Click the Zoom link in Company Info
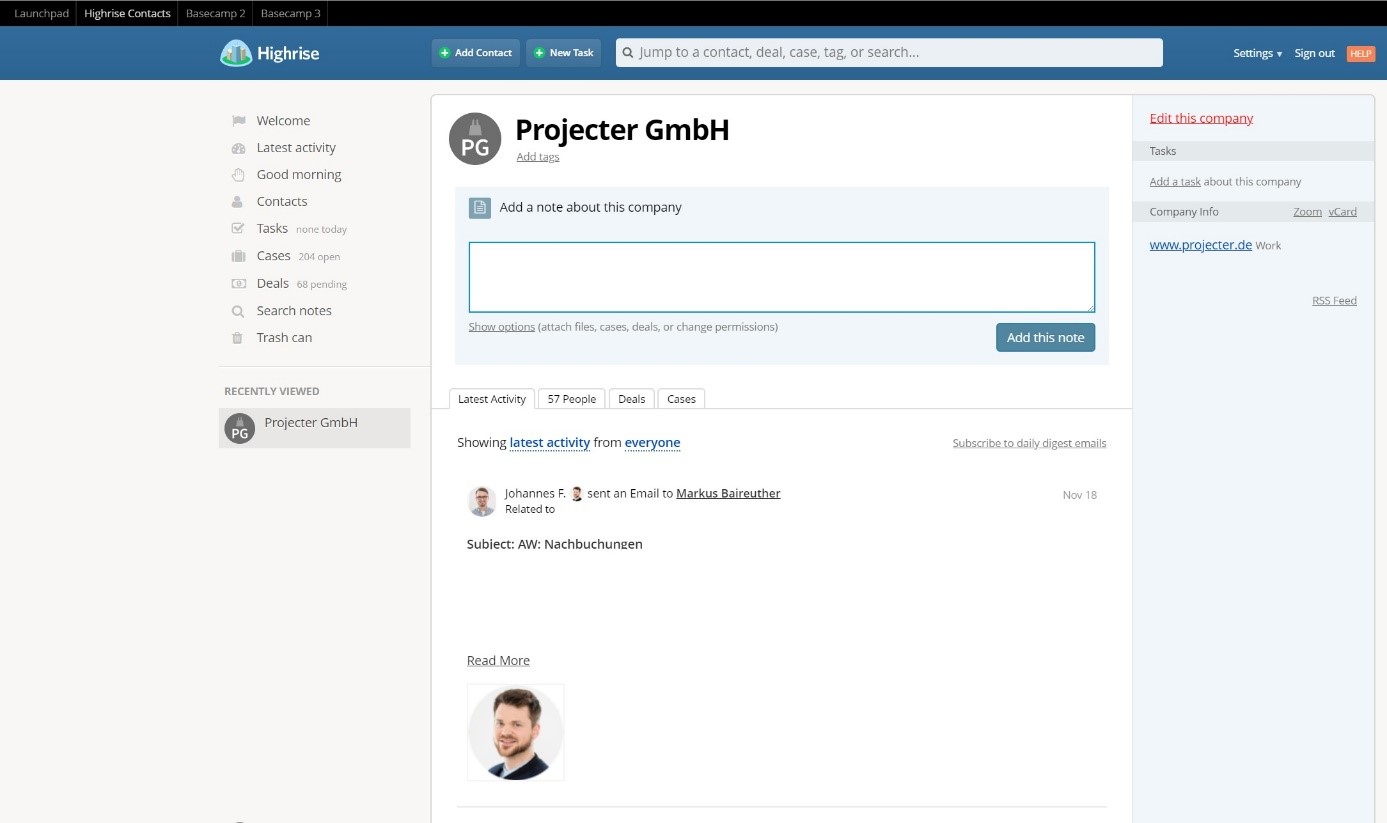Viewport: 1387px width, 823px height. [1307, 212]
